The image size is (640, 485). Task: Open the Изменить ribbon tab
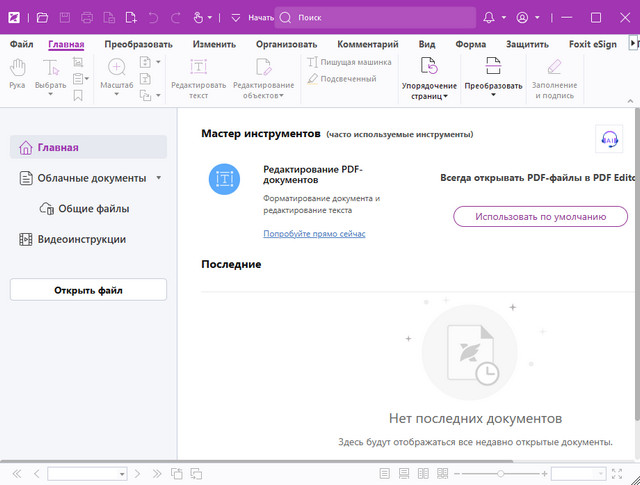coord(214,44)
